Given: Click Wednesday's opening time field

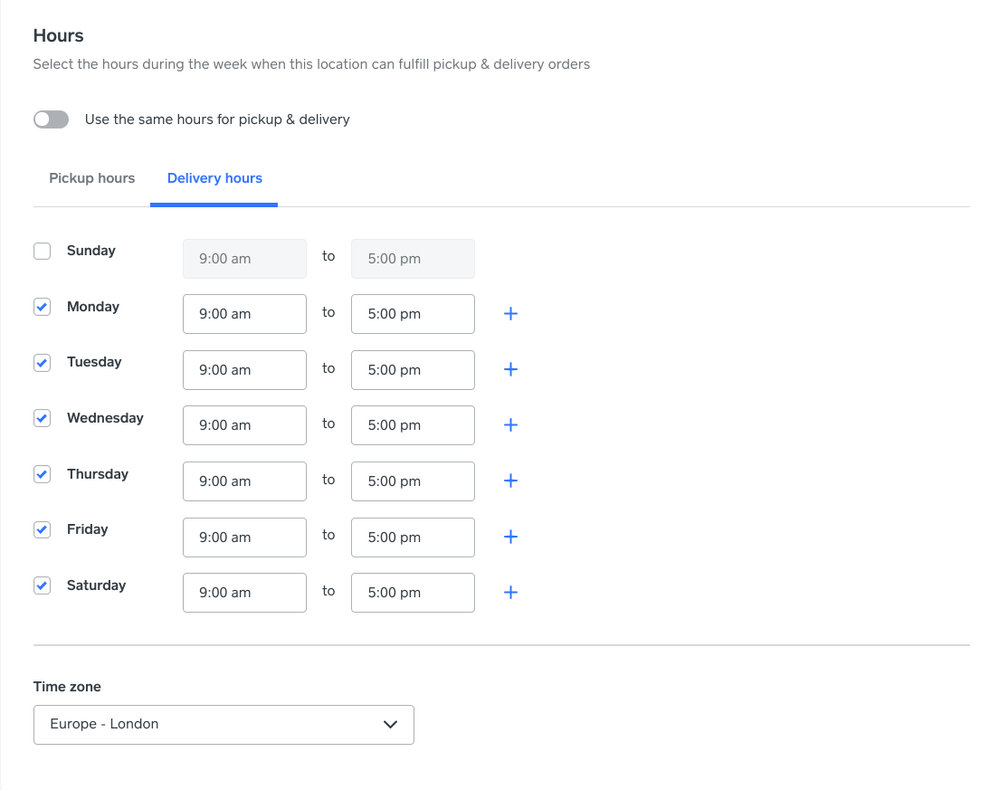Looking at the screenshot, I should click(x=244, y=425).
